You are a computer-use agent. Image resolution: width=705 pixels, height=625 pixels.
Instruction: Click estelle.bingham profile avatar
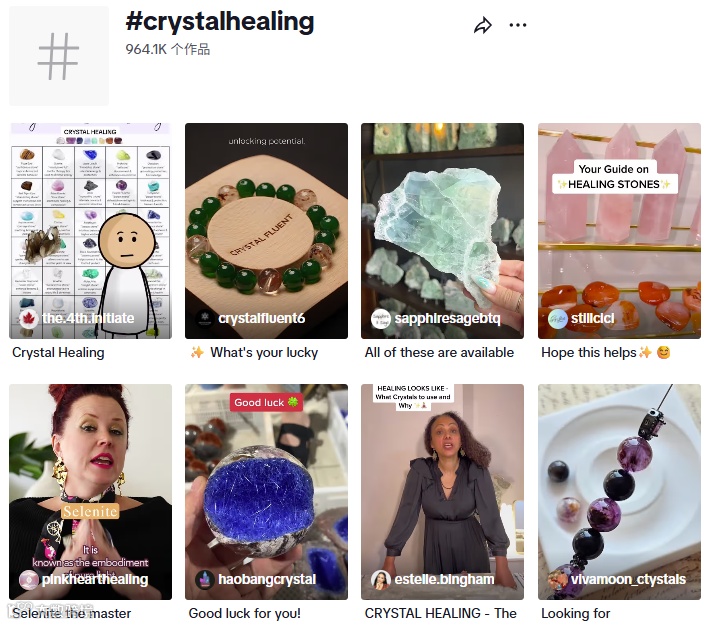[x=381, y=580]
